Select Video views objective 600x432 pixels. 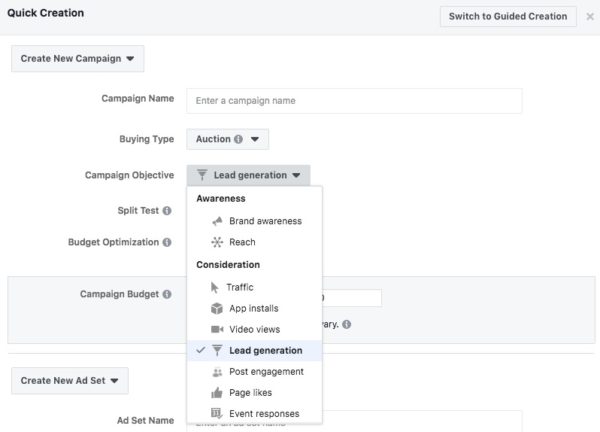pos(254,329)
